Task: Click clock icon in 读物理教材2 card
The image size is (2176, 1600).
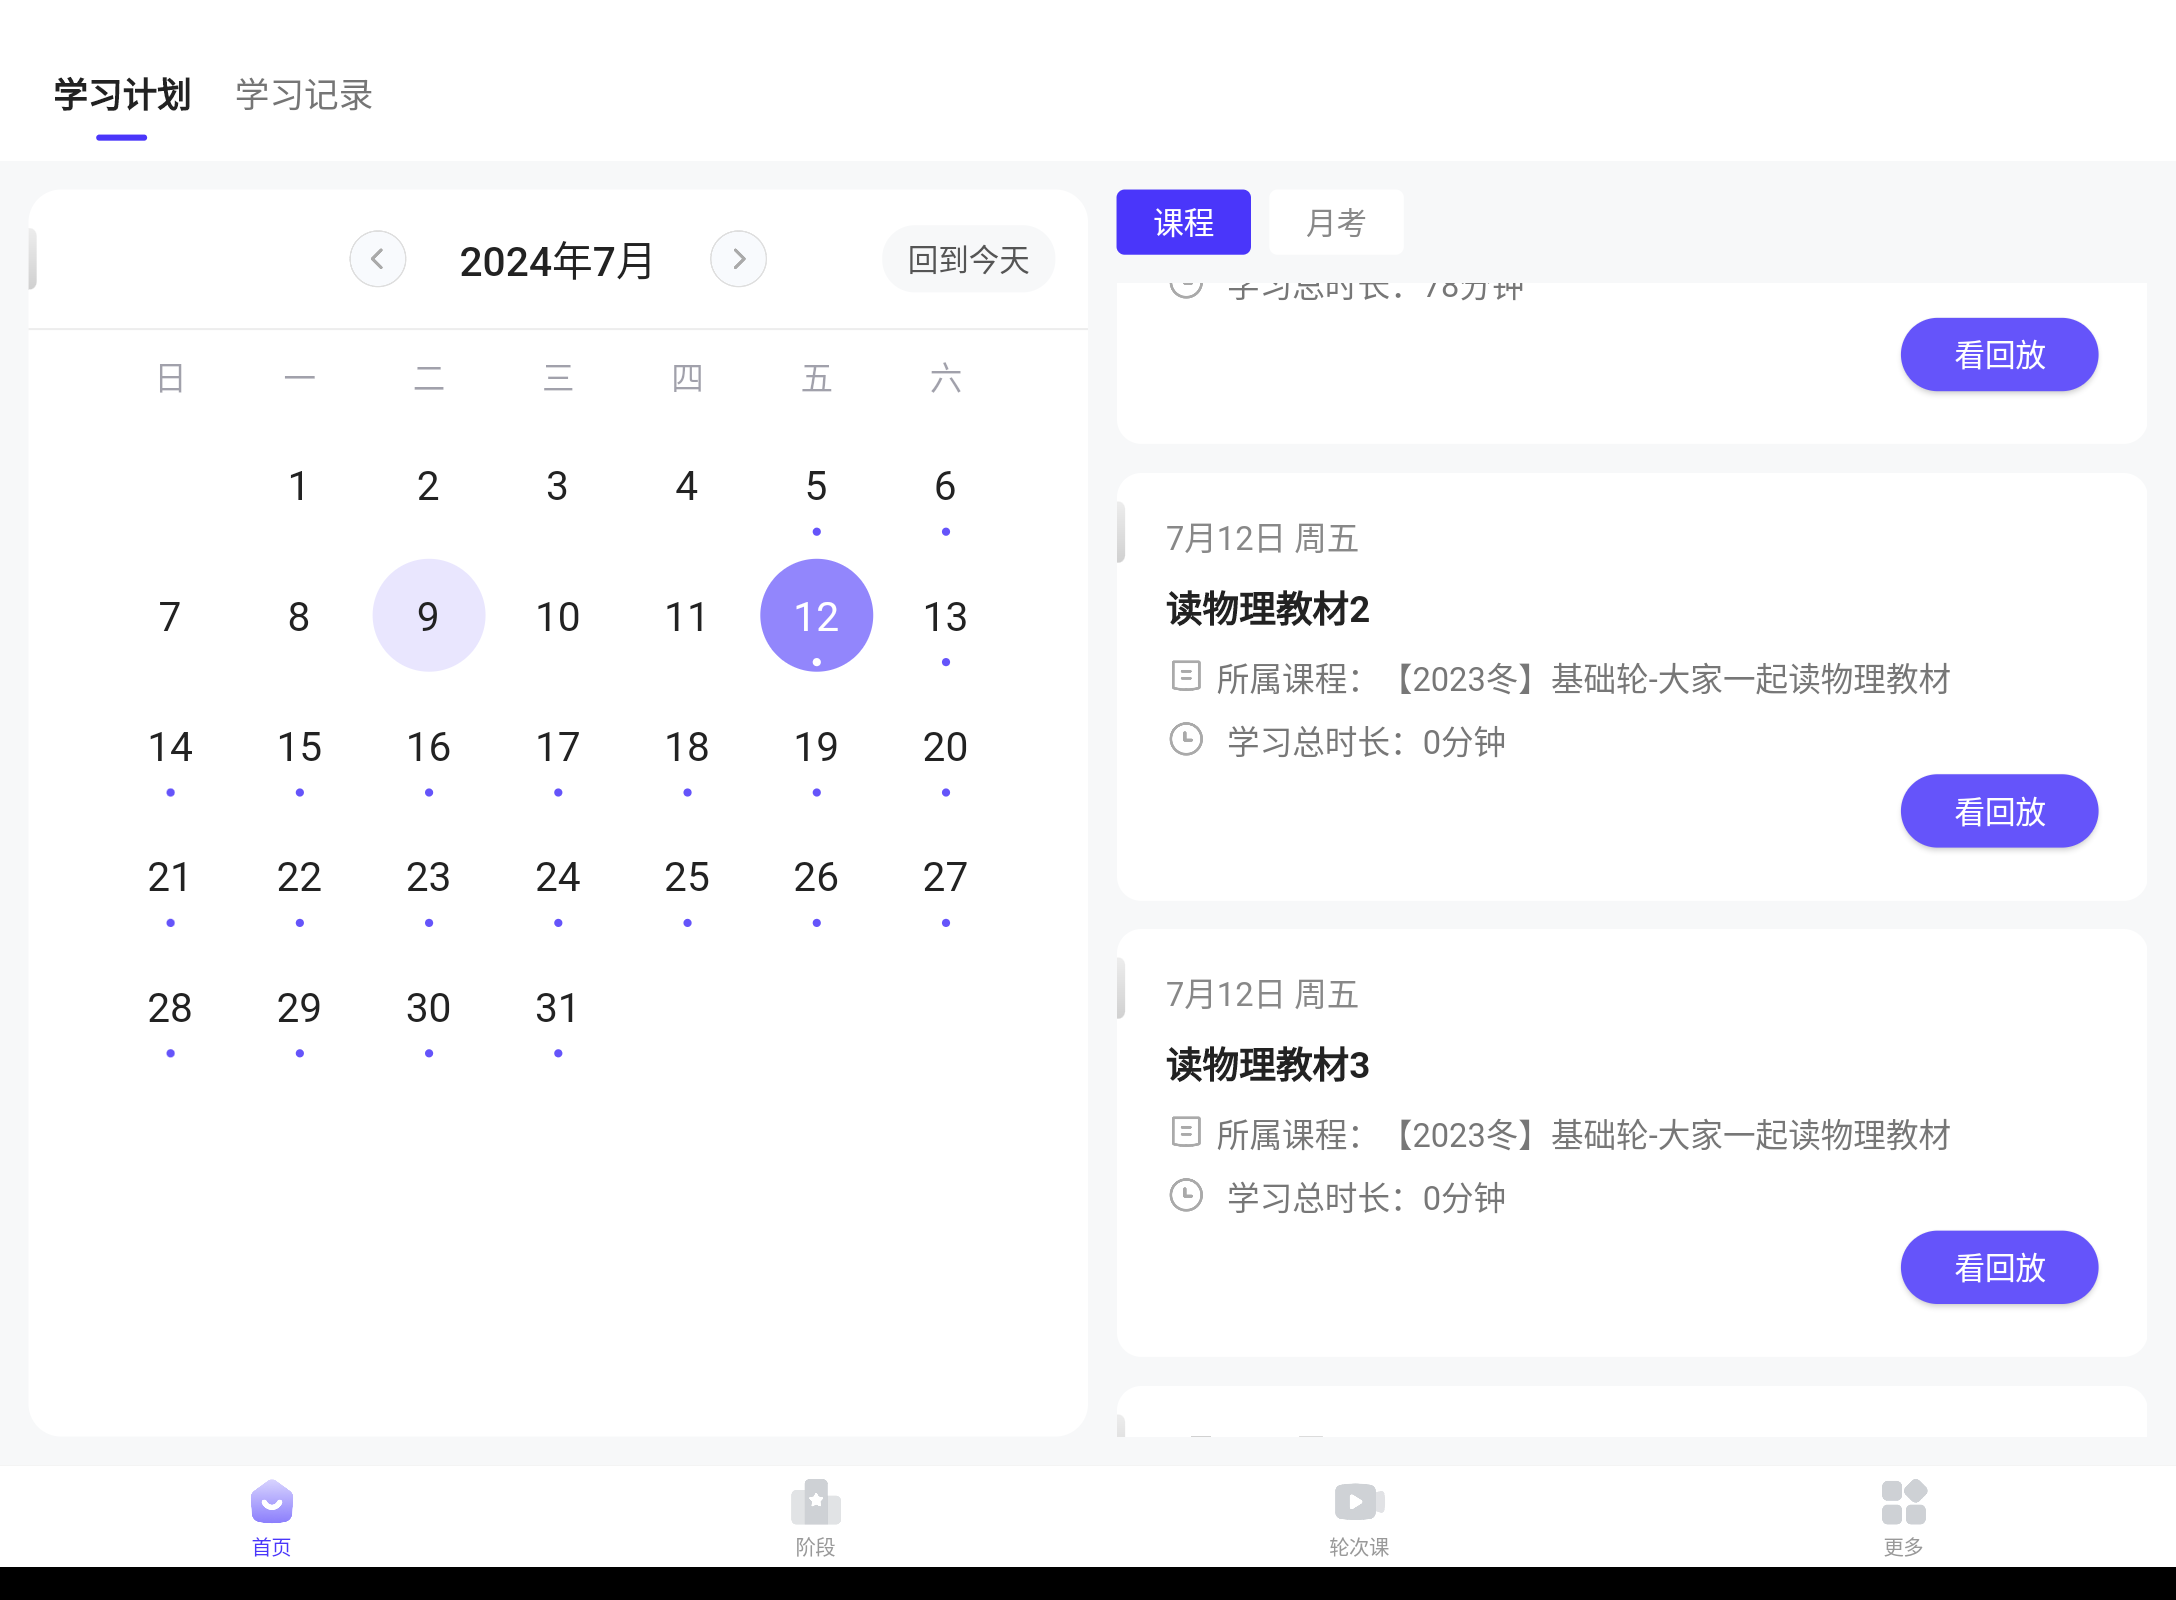Action: pos(1186,740)
